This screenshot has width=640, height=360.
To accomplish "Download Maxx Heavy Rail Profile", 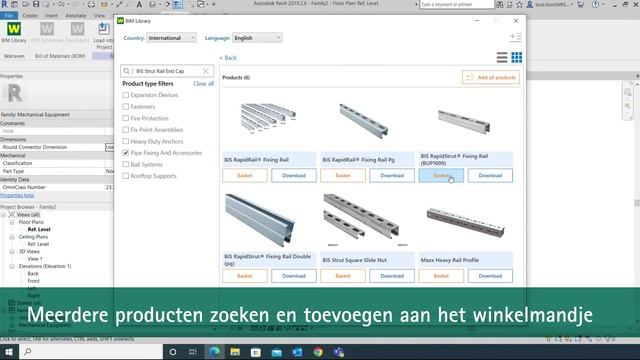I will 490,276.
